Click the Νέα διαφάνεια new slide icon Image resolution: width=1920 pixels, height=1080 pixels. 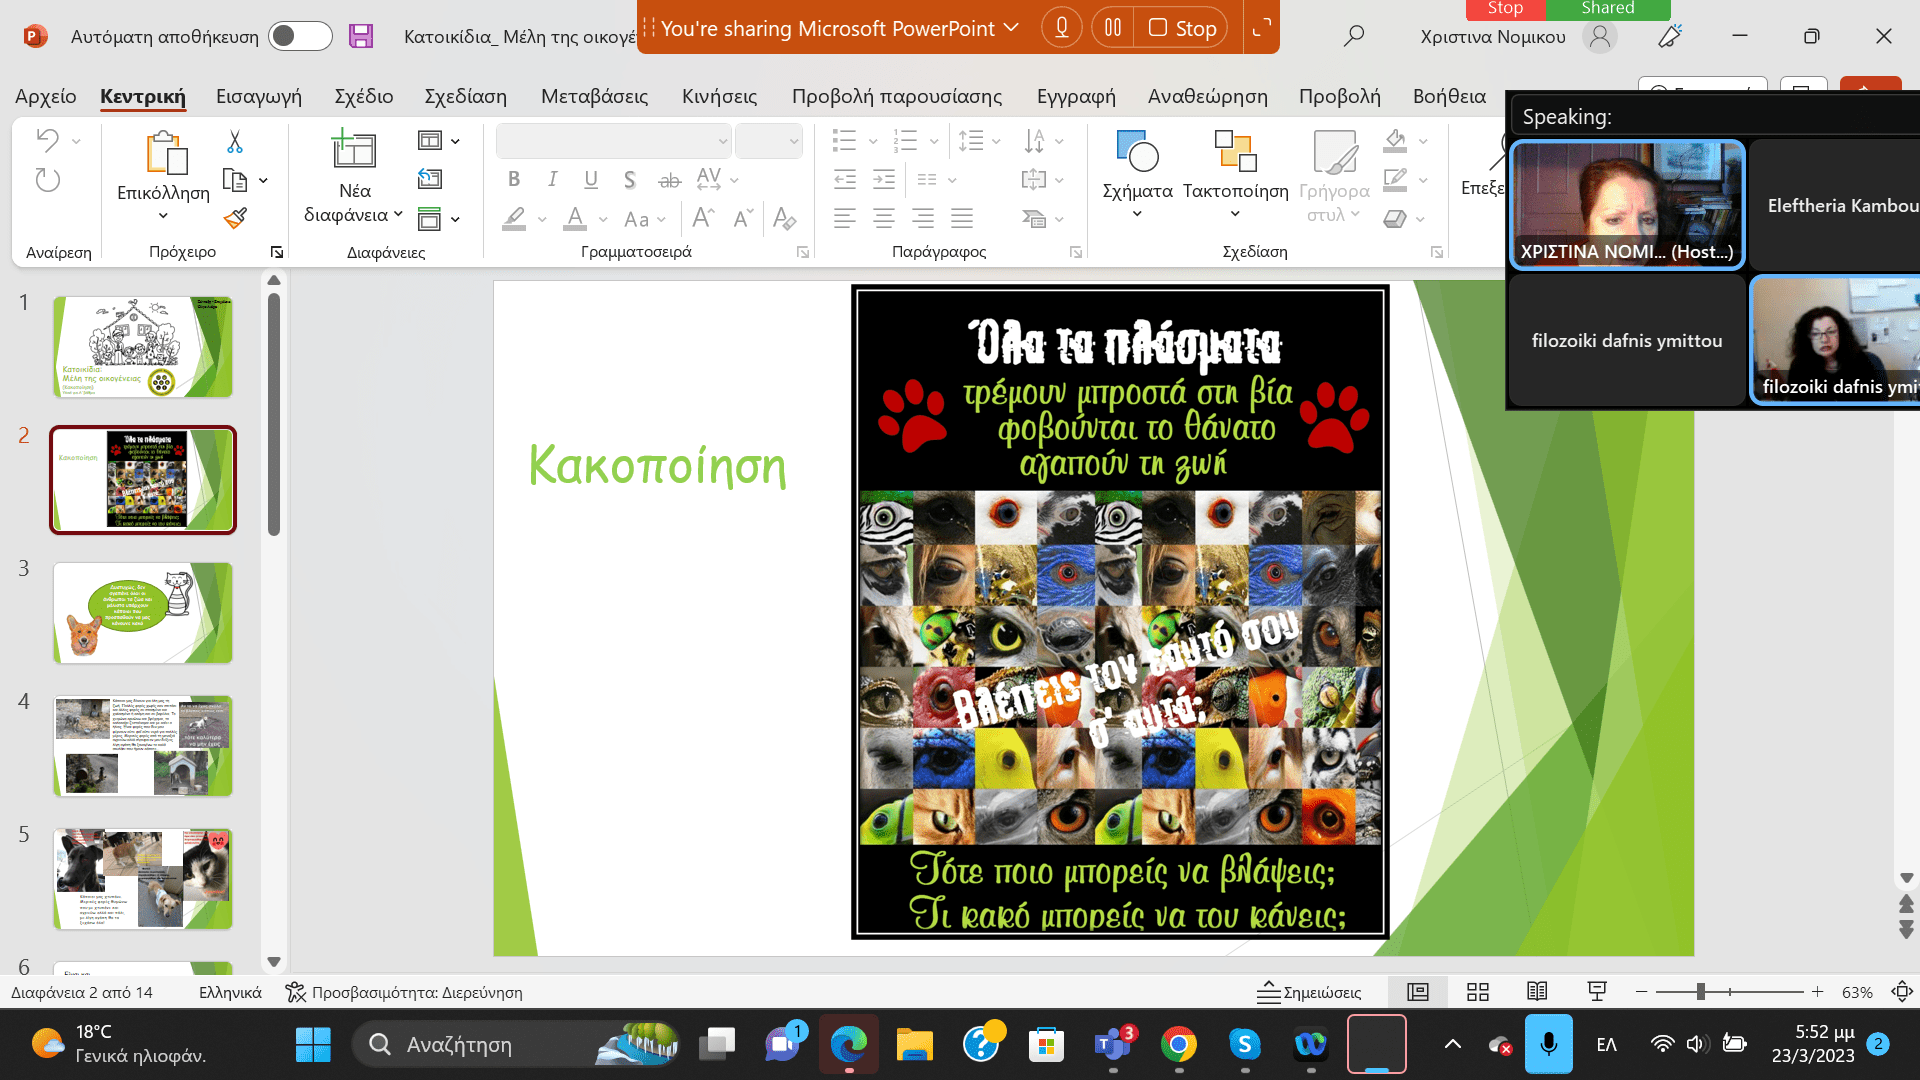click(x=354, y=150)
